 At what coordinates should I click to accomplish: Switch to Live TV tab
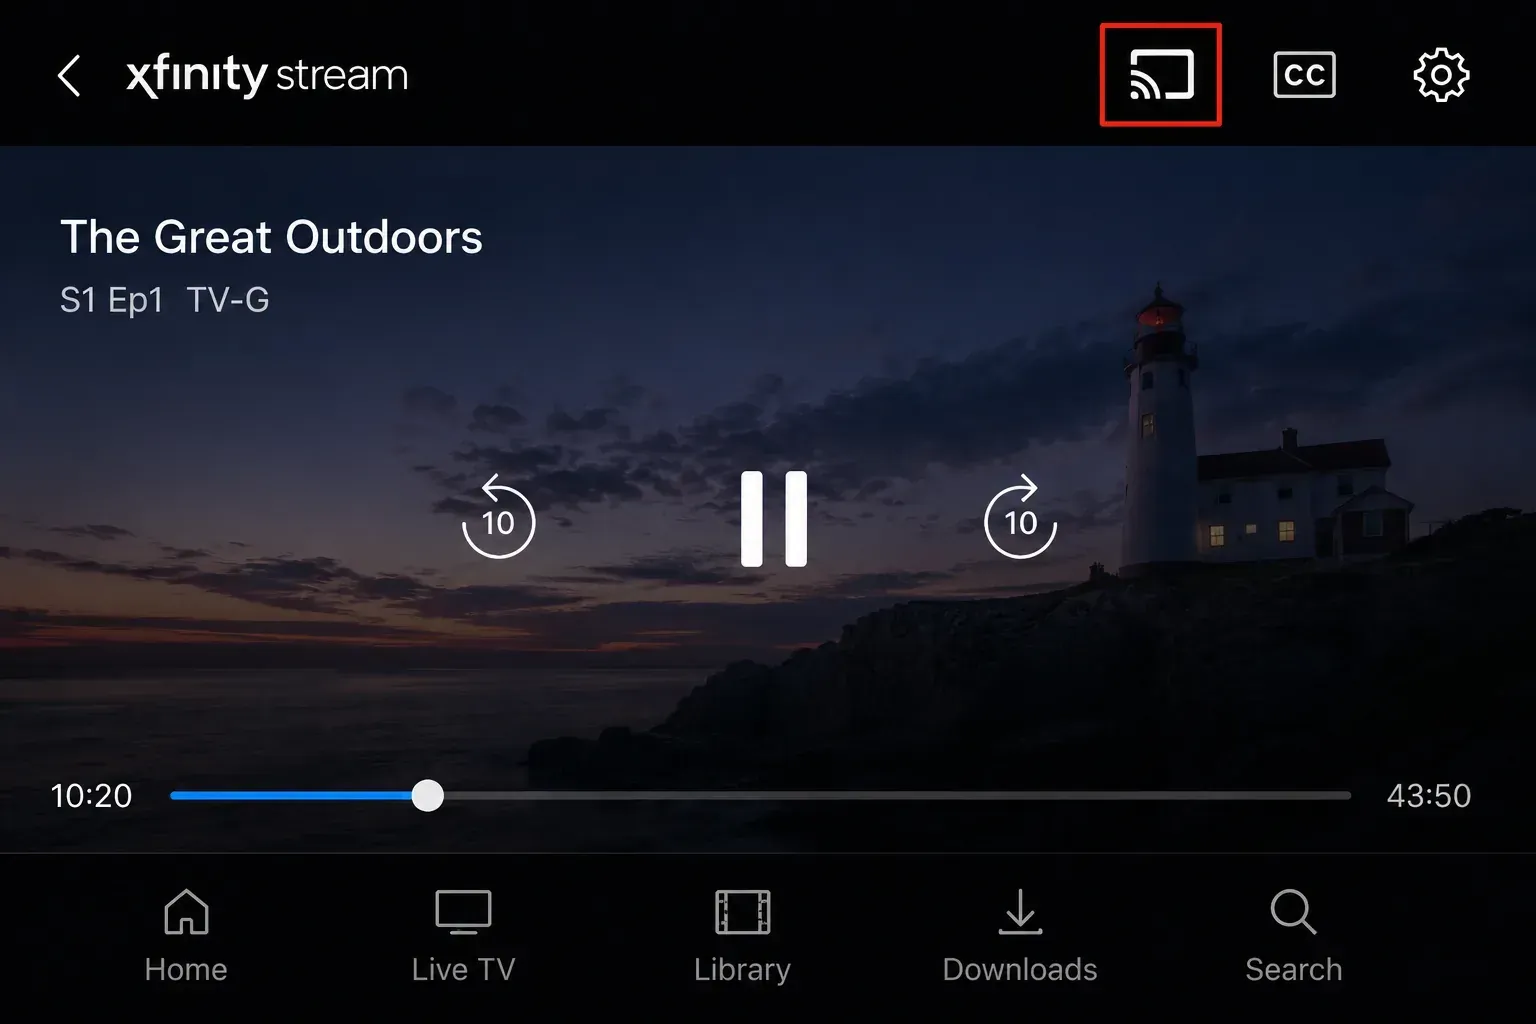pos(463,936)
